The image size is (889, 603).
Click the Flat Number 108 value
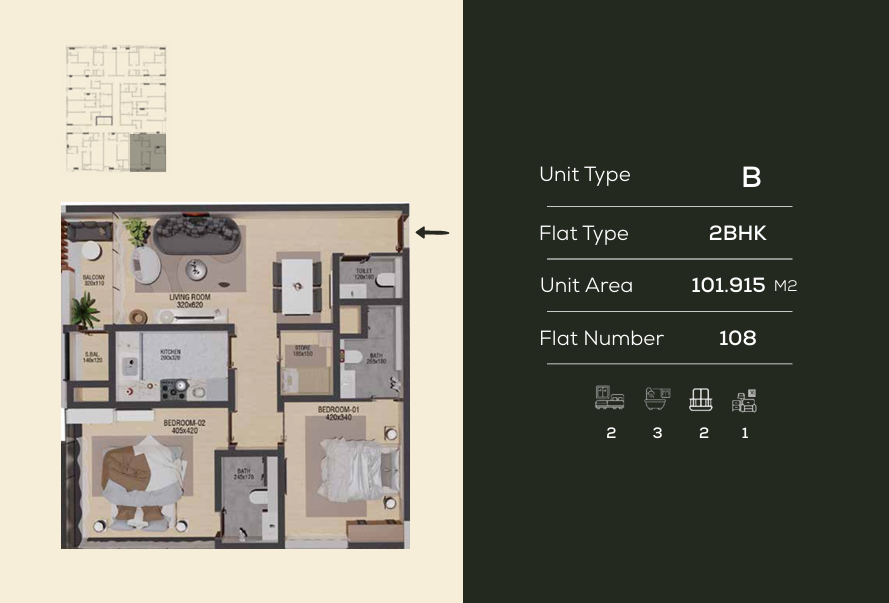click(736, 338)
